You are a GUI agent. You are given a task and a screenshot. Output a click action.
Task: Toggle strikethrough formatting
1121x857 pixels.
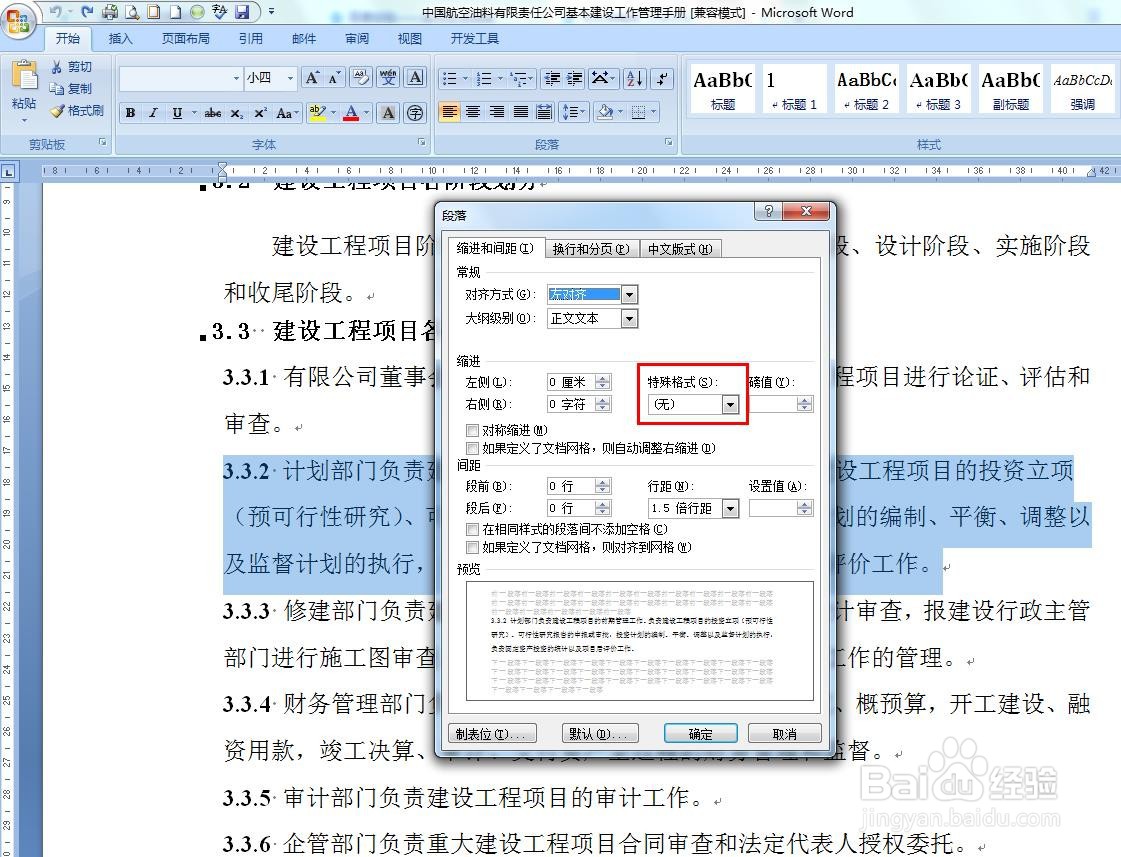[x=212, y=112]
